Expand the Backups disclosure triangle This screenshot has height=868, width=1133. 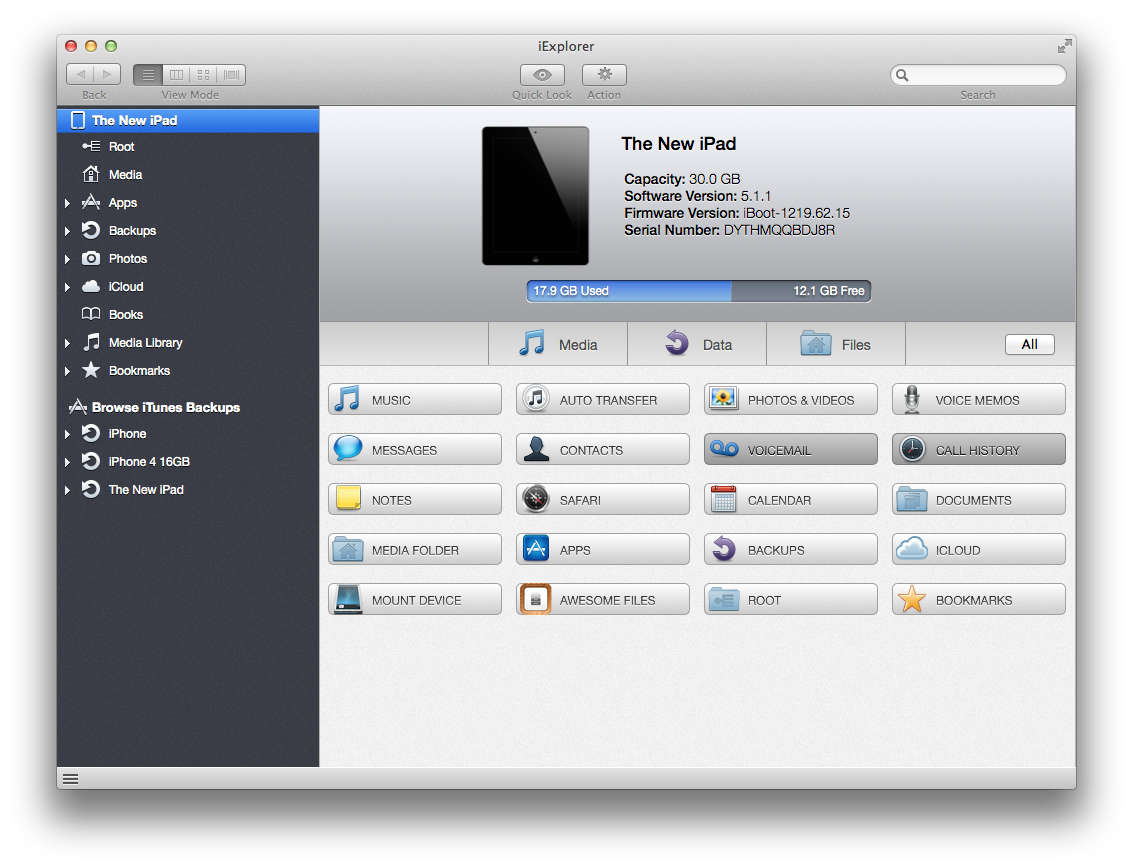pyautogui.click(x=67, y=231)
